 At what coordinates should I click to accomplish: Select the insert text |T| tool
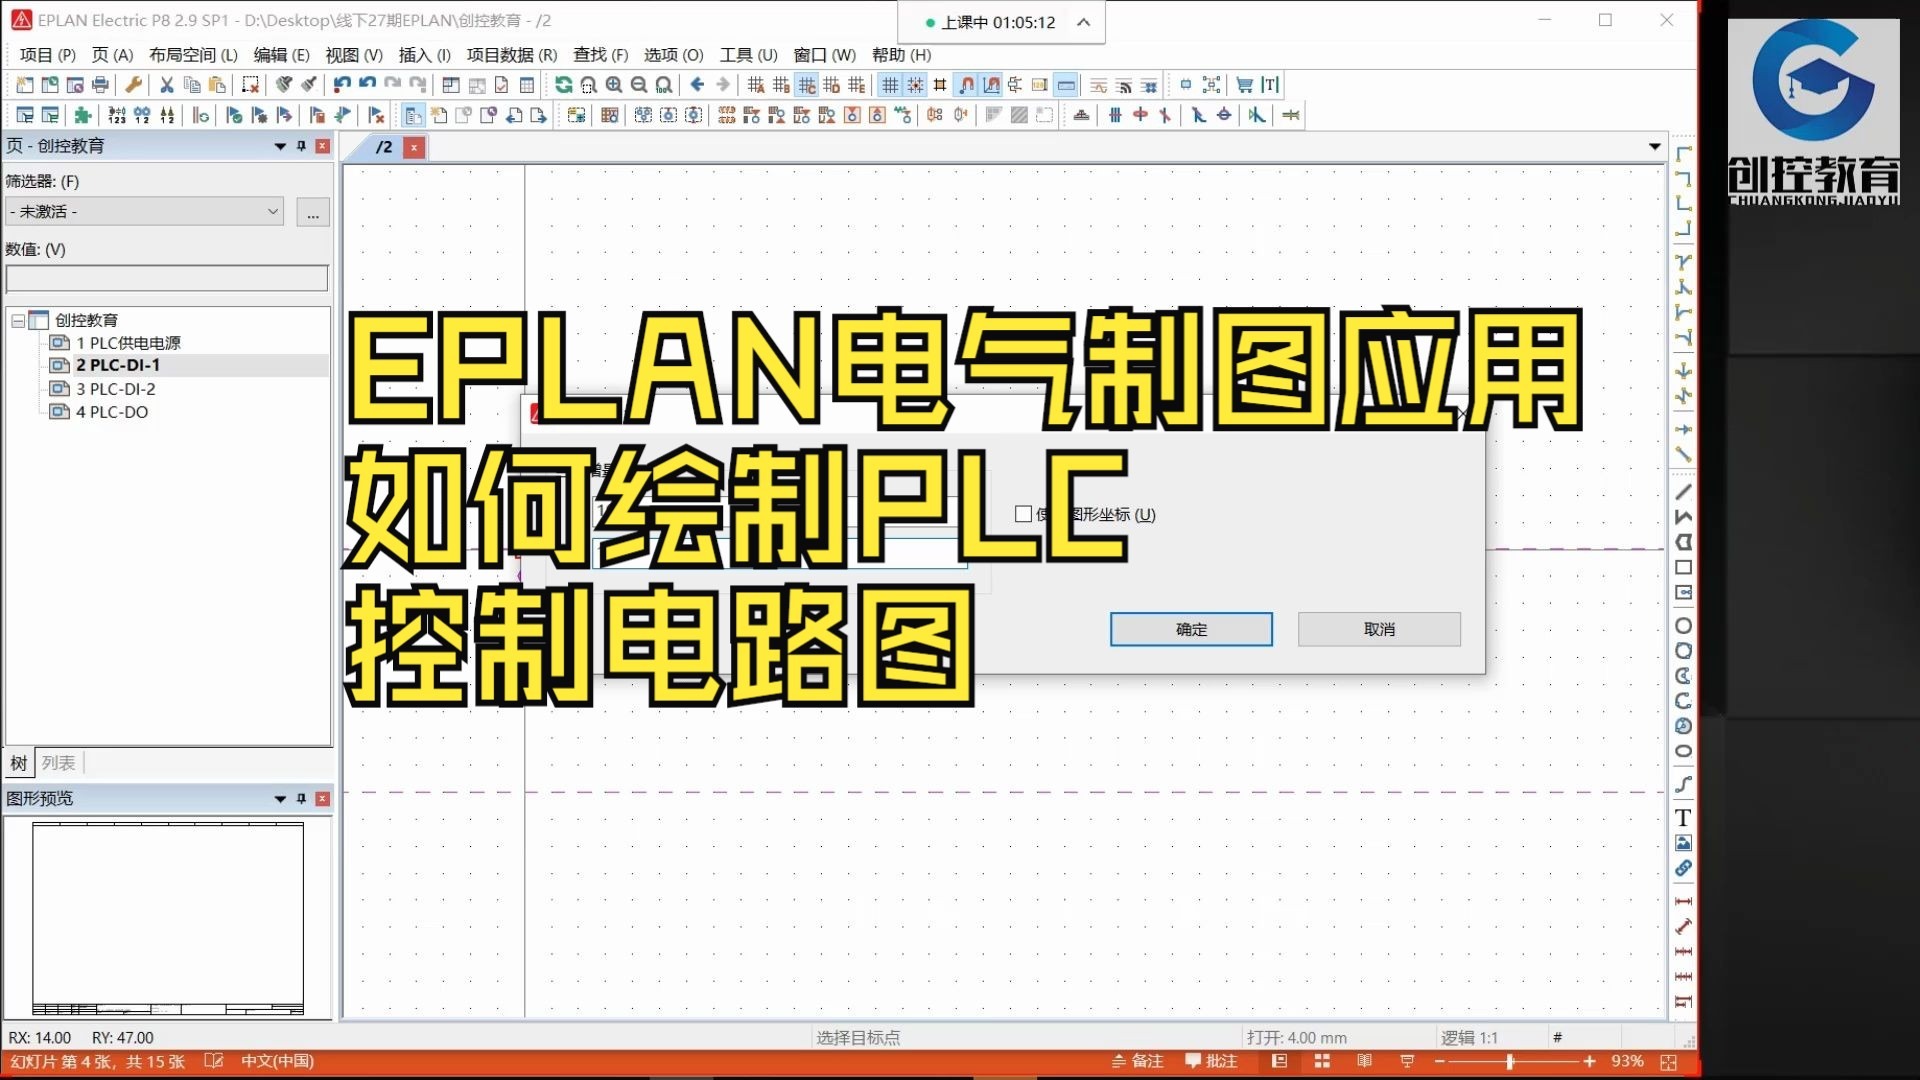tap(1270, 85)
